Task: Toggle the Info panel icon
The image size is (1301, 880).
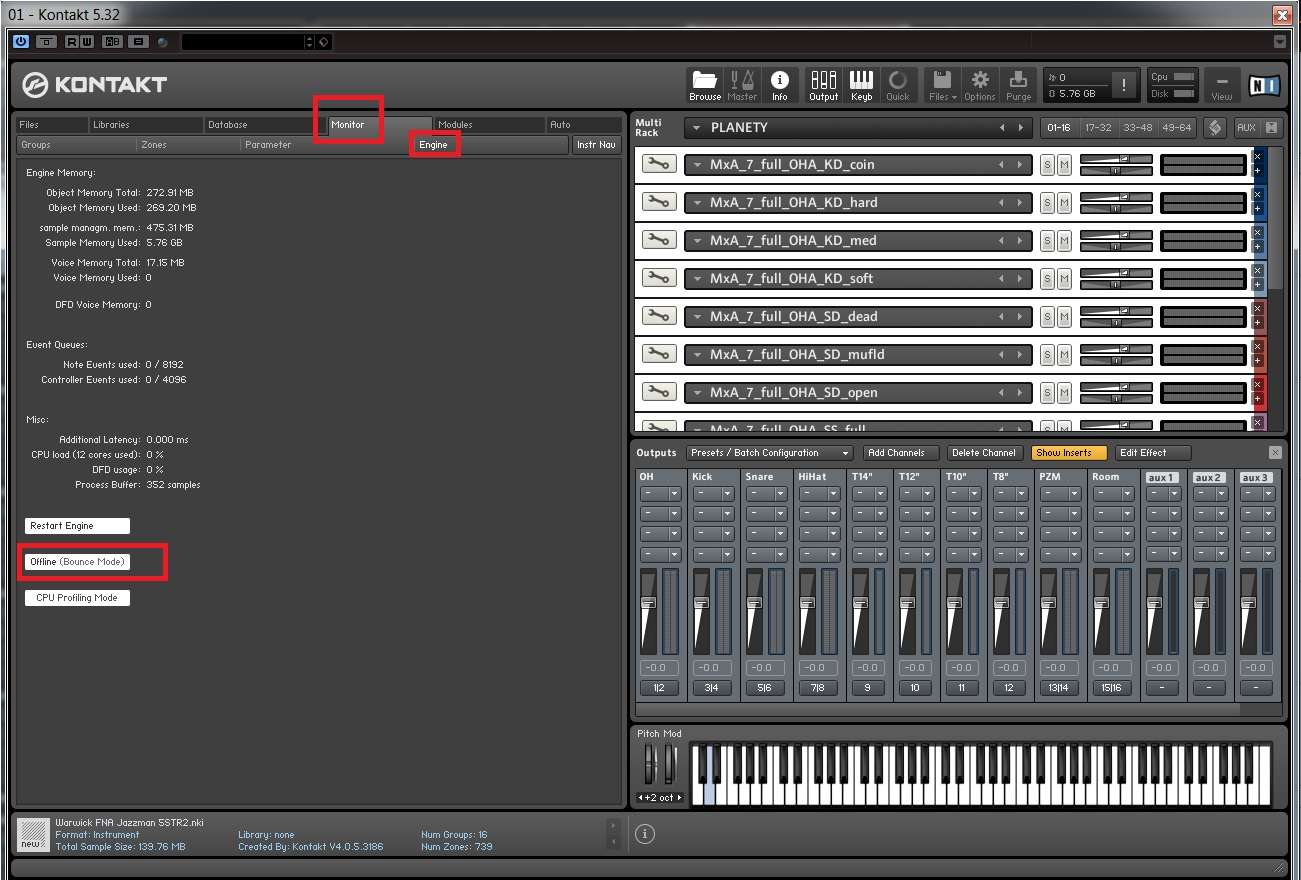Action: (x=779, y=84)
